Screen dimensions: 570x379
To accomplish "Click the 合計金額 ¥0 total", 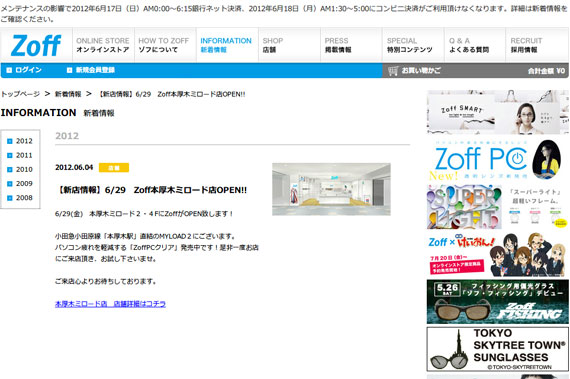I will pos(546,71).
